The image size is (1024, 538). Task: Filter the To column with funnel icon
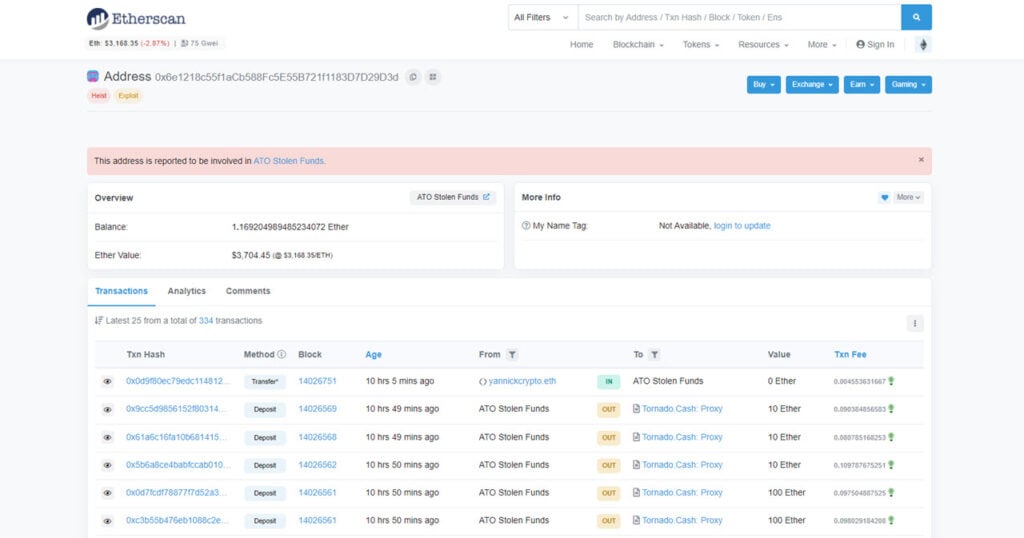tap(654, 355)
